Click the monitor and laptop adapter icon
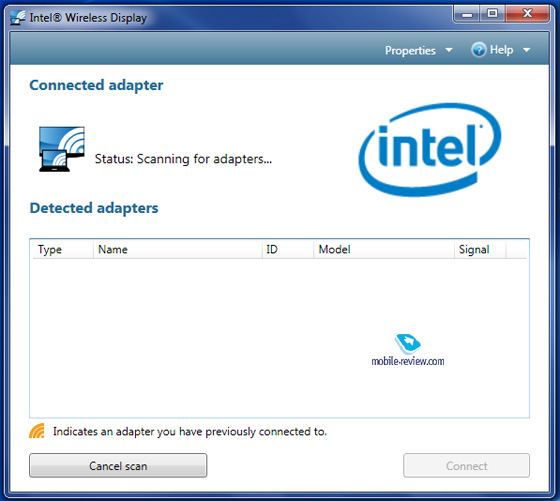The image size is (560, 501). [62, 149]
